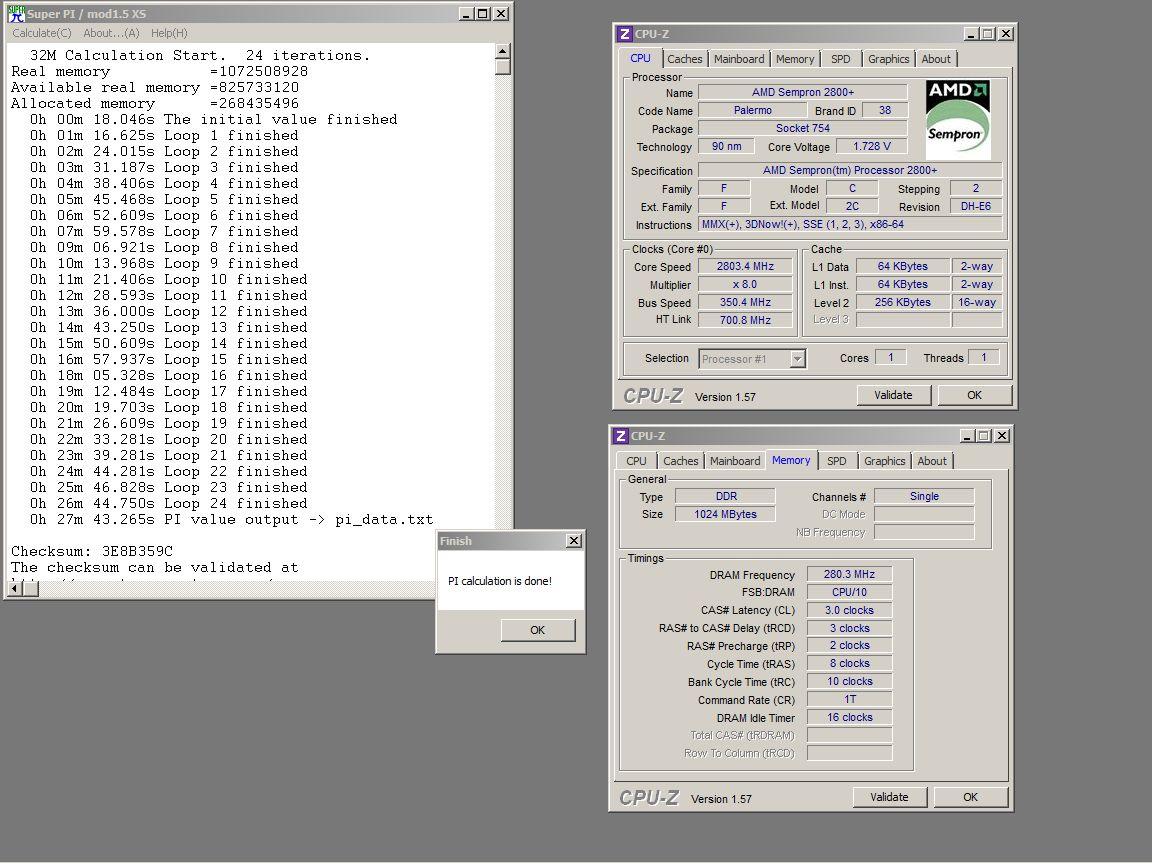The image size is (1152, 864).
Task: Switch to Caches tab in upper CPU-Z window
Action: [x=685, y=59]
